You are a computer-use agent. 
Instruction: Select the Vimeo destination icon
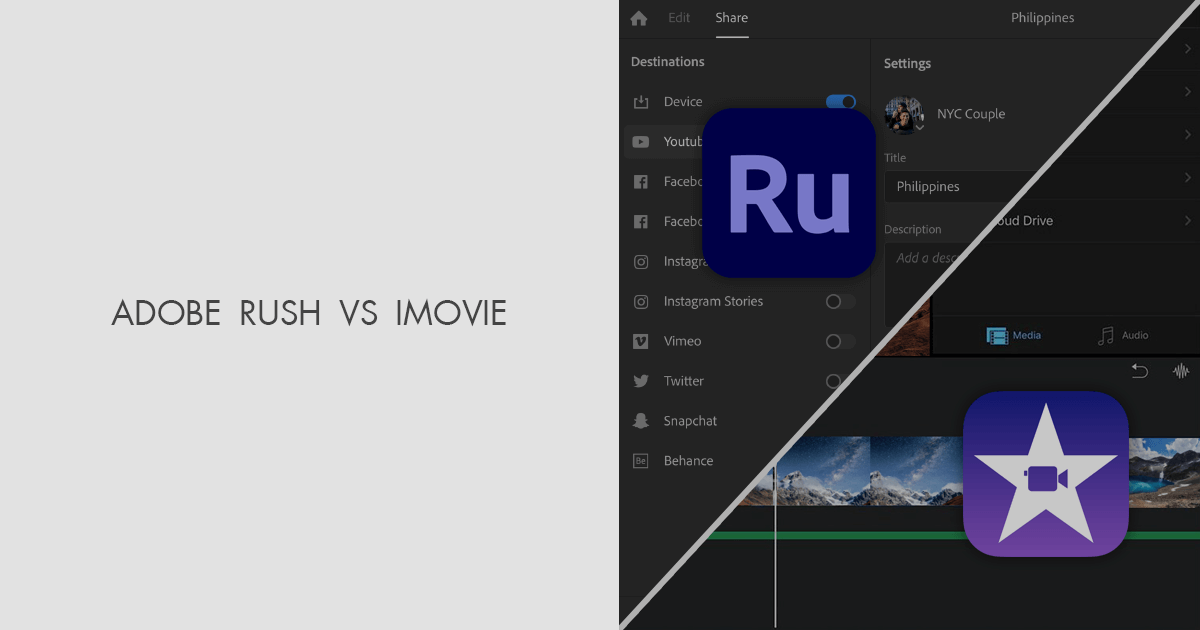point(640,341)
